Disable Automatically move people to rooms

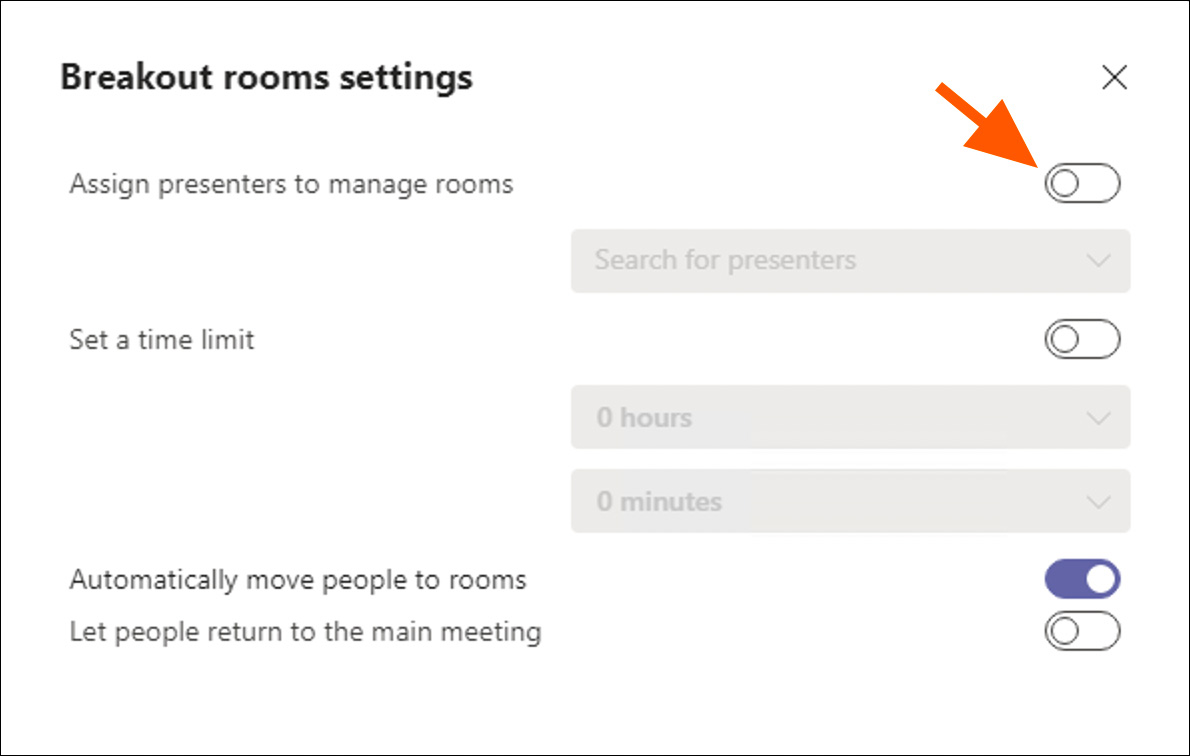1082,579
